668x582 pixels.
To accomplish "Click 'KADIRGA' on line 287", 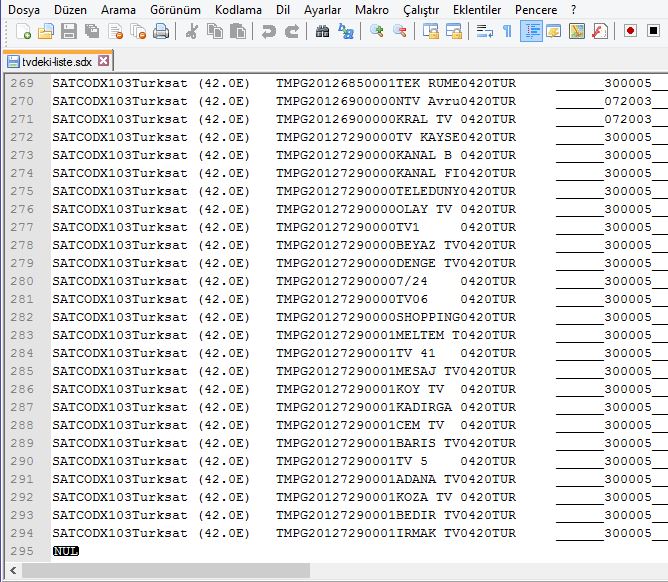I will (424, 407).
